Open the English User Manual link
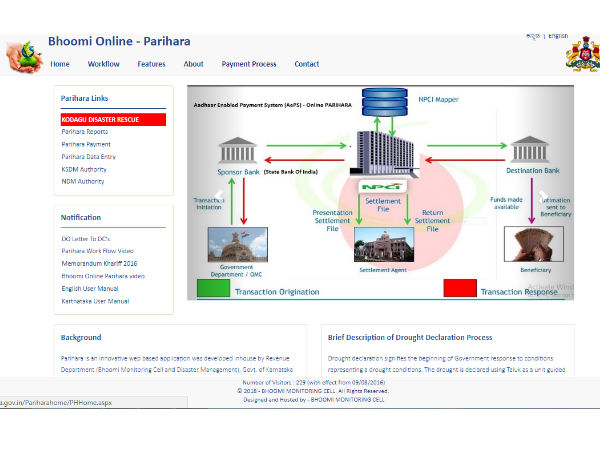The image size is (600, 450). 90,289
